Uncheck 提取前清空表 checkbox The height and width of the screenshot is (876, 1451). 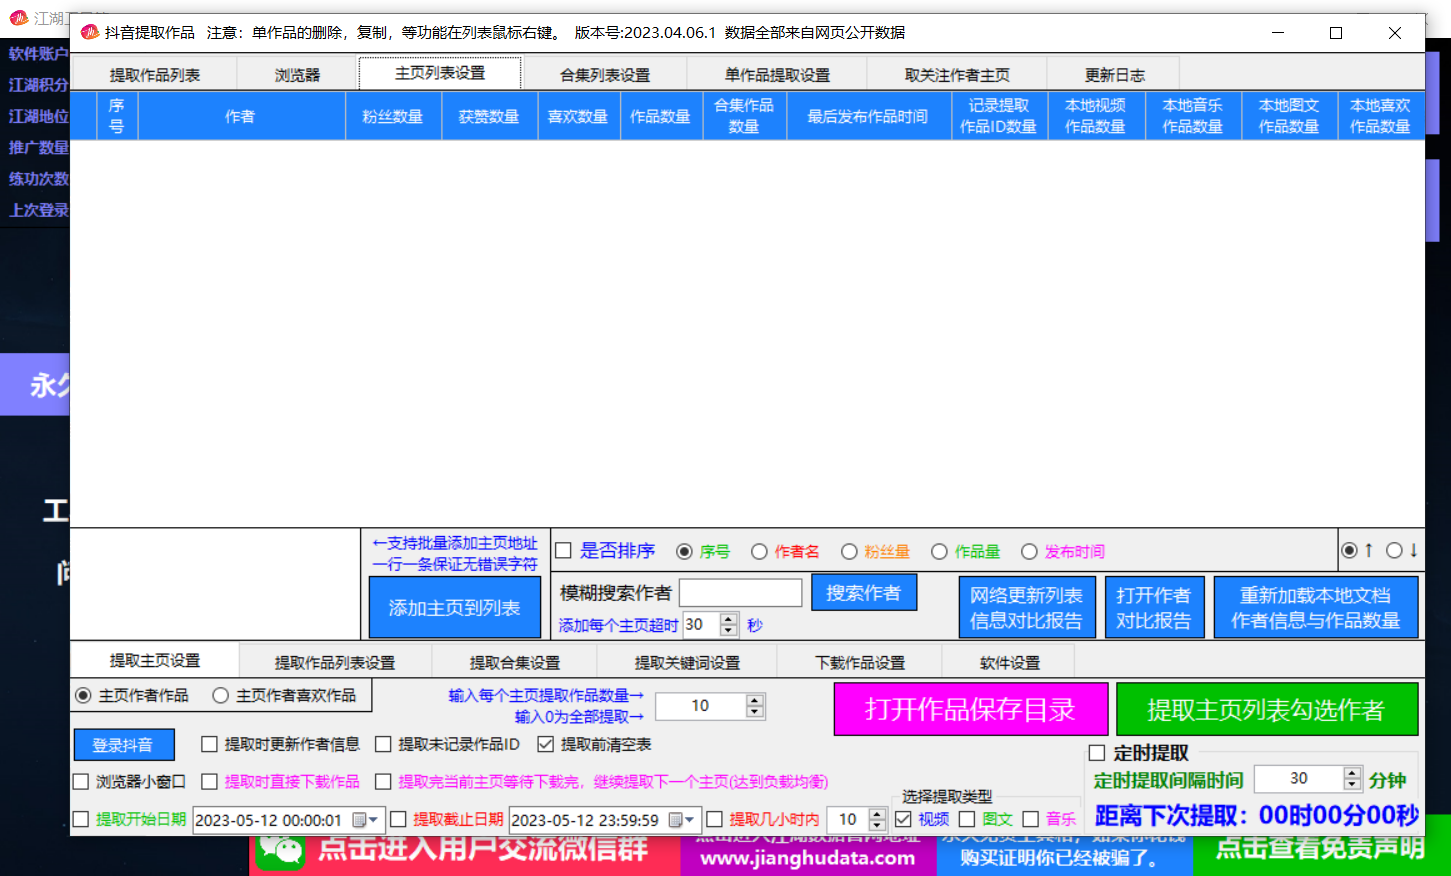coord(545,744)
